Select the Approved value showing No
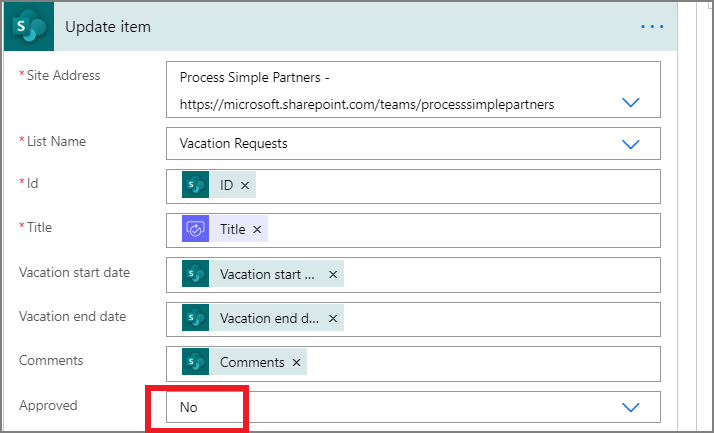The width and height of the screenshot is (714, 433). click(x=189, y=407)
